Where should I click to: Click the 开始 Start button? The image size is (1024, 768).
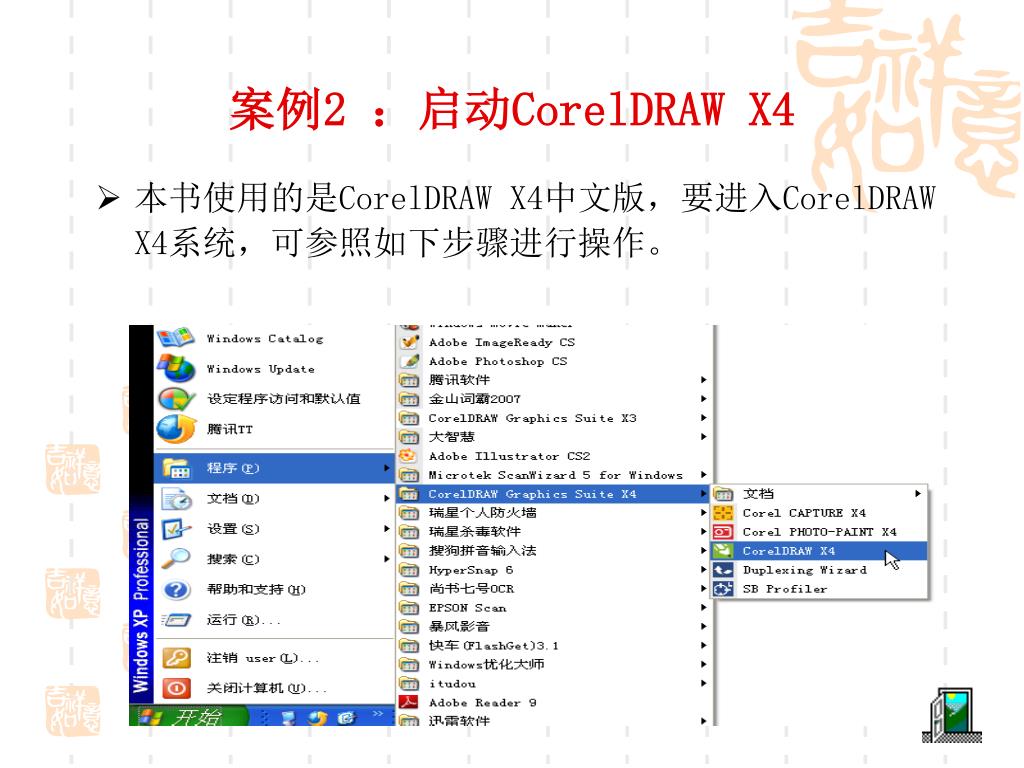187,716
